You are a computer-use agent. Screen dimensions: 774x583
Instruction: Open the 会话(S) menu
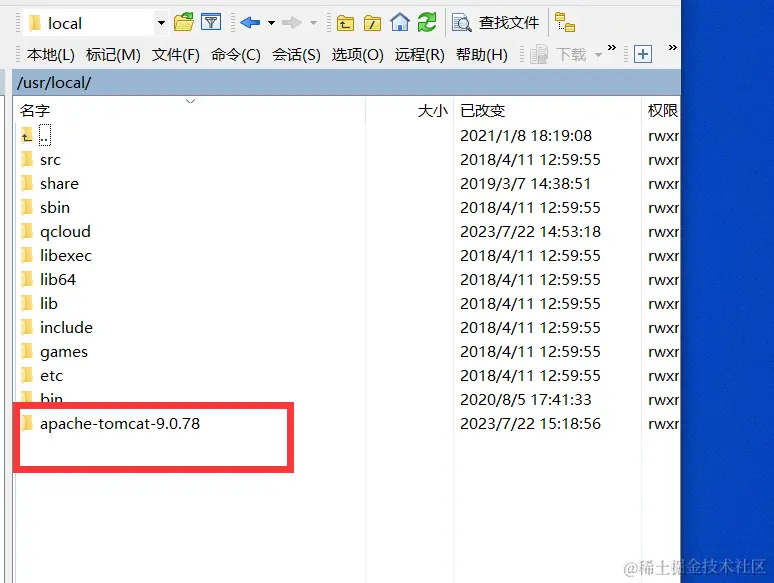pyautogui.click(x=296, y=54)
